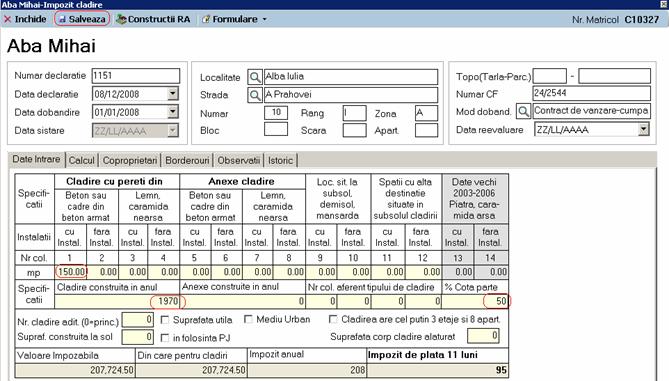Search Localitate with magnifier icon
The image size is (669, 381).
click(x=255, y=77)
